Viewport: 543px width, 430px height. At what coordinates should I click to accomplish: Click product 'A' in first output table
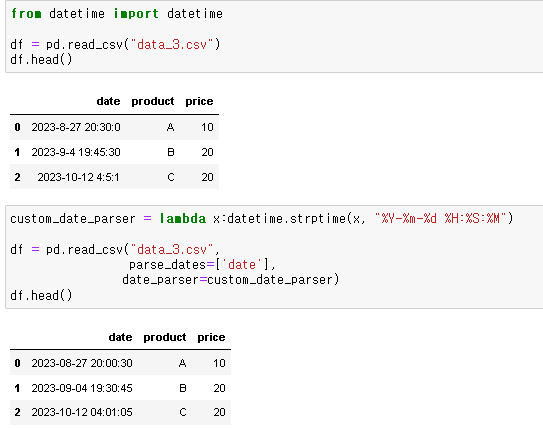(170, 127)
